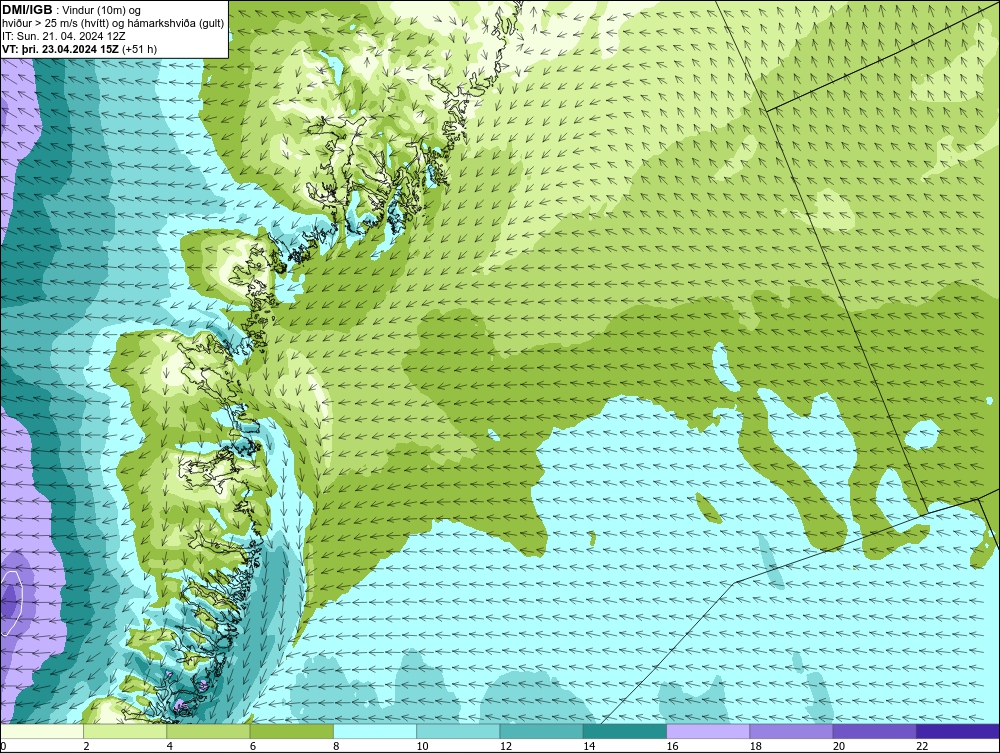Image resolution: width=1000 pixels, height=753 pixels.
Task: Click the 'DMI/IGB : Vindur (10m) og' title text
Action: coord(71,10)
